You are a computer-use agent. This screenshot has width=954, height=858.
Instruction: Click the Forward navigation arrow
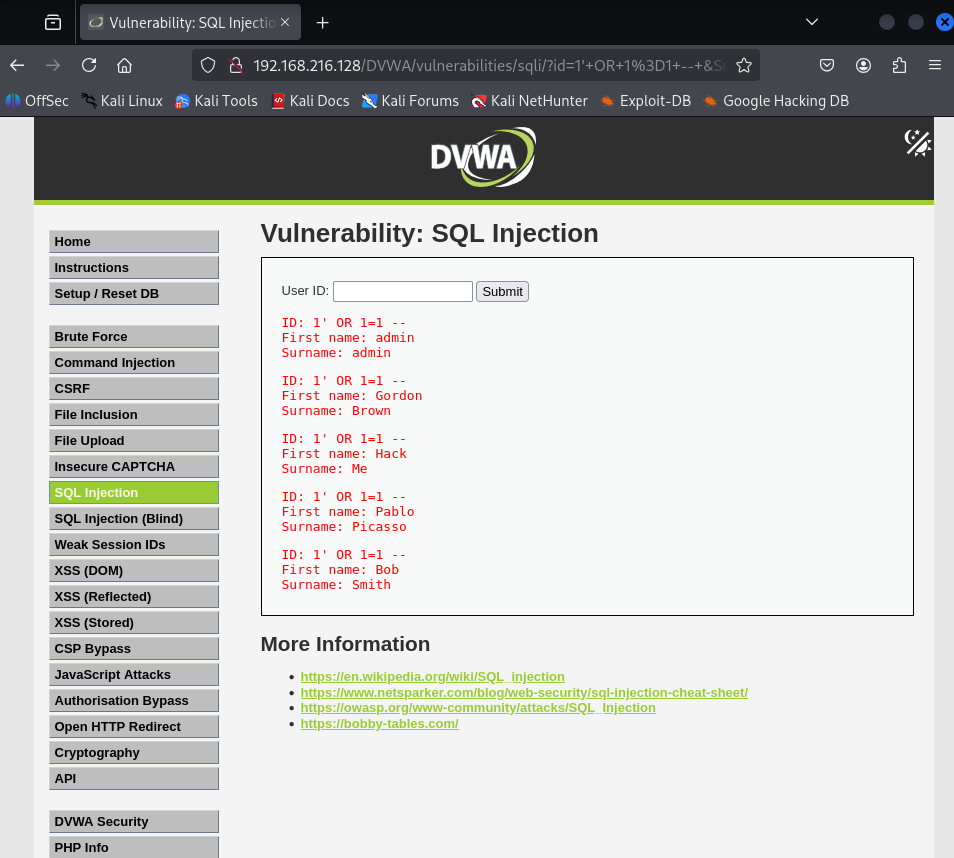pos(53,65)
